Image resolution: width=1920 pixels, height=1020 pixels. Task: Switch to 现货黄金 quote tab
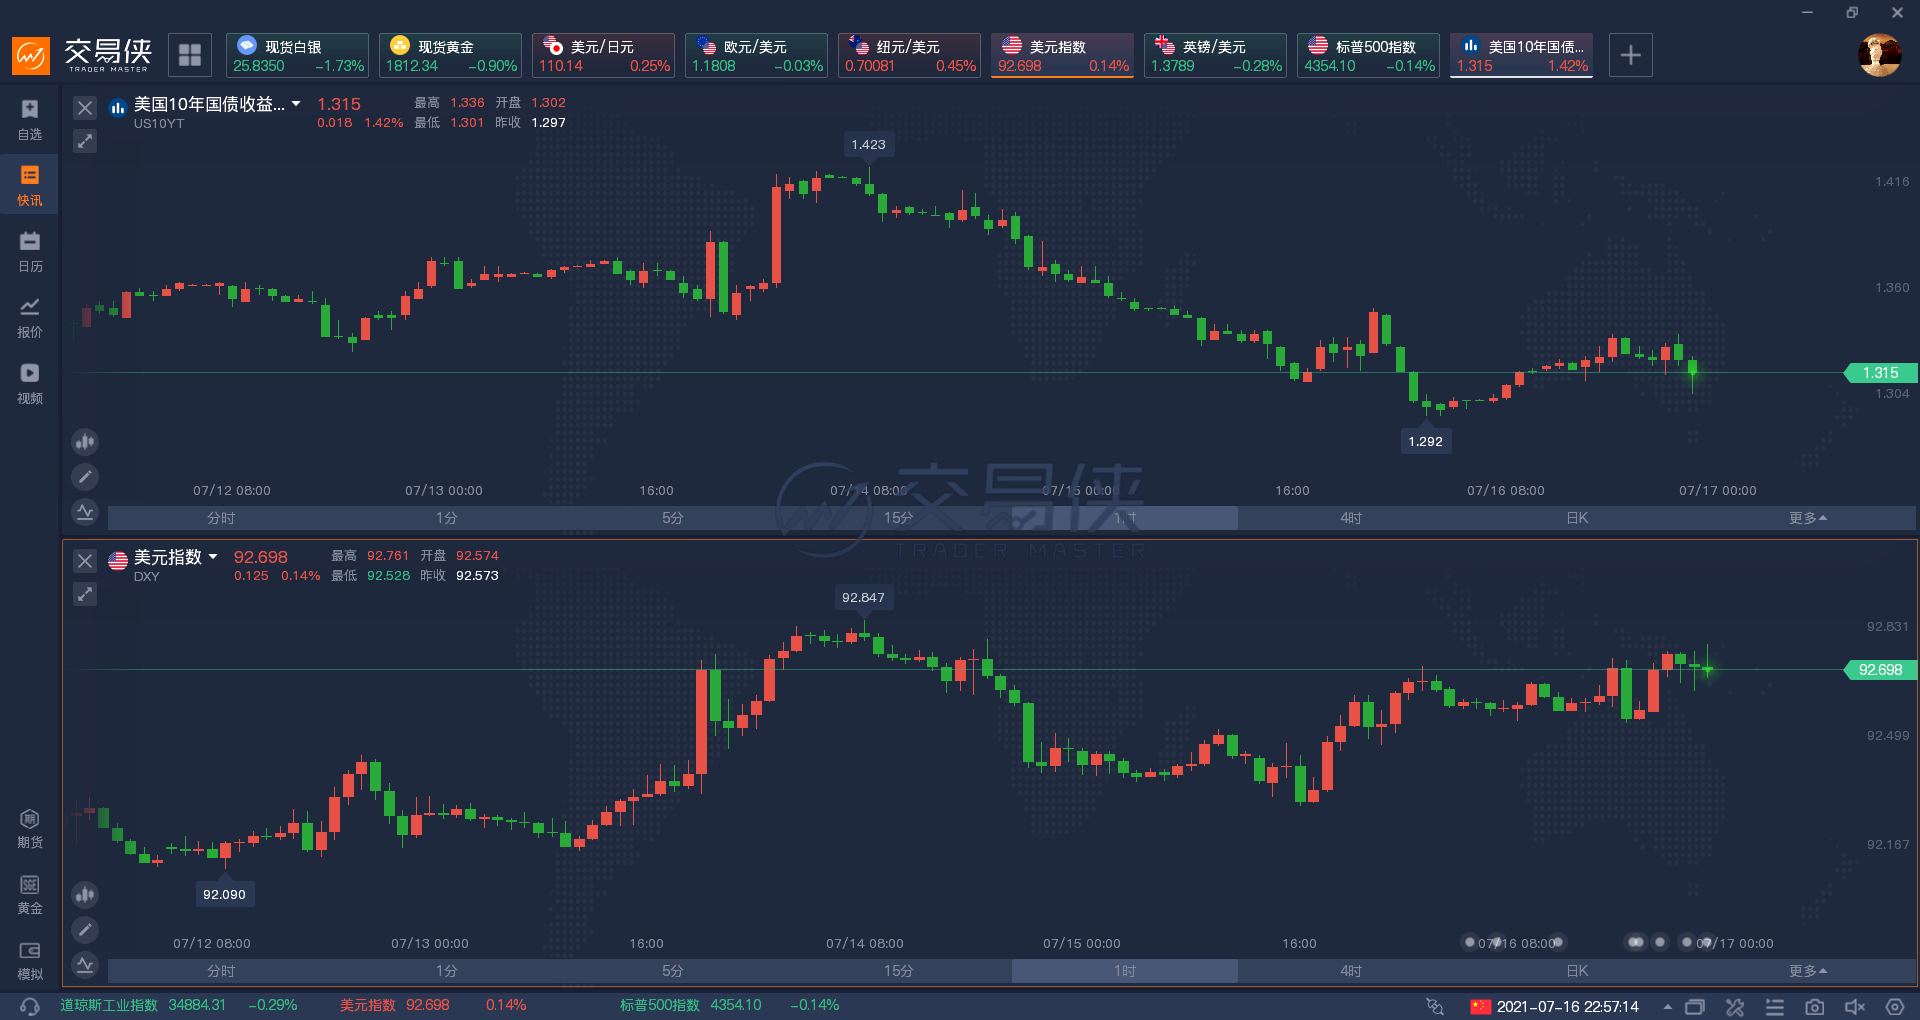coord(451,55)
